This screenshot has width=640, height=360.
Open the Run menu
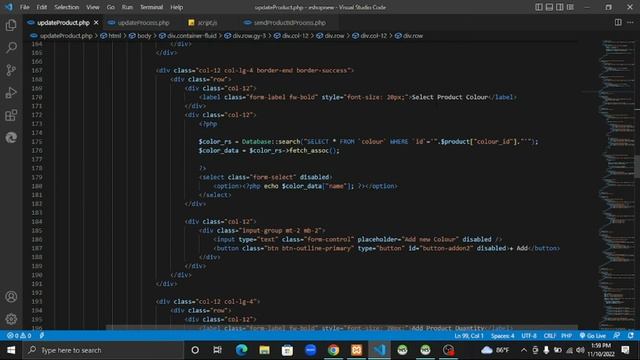[x=127, y=7]
